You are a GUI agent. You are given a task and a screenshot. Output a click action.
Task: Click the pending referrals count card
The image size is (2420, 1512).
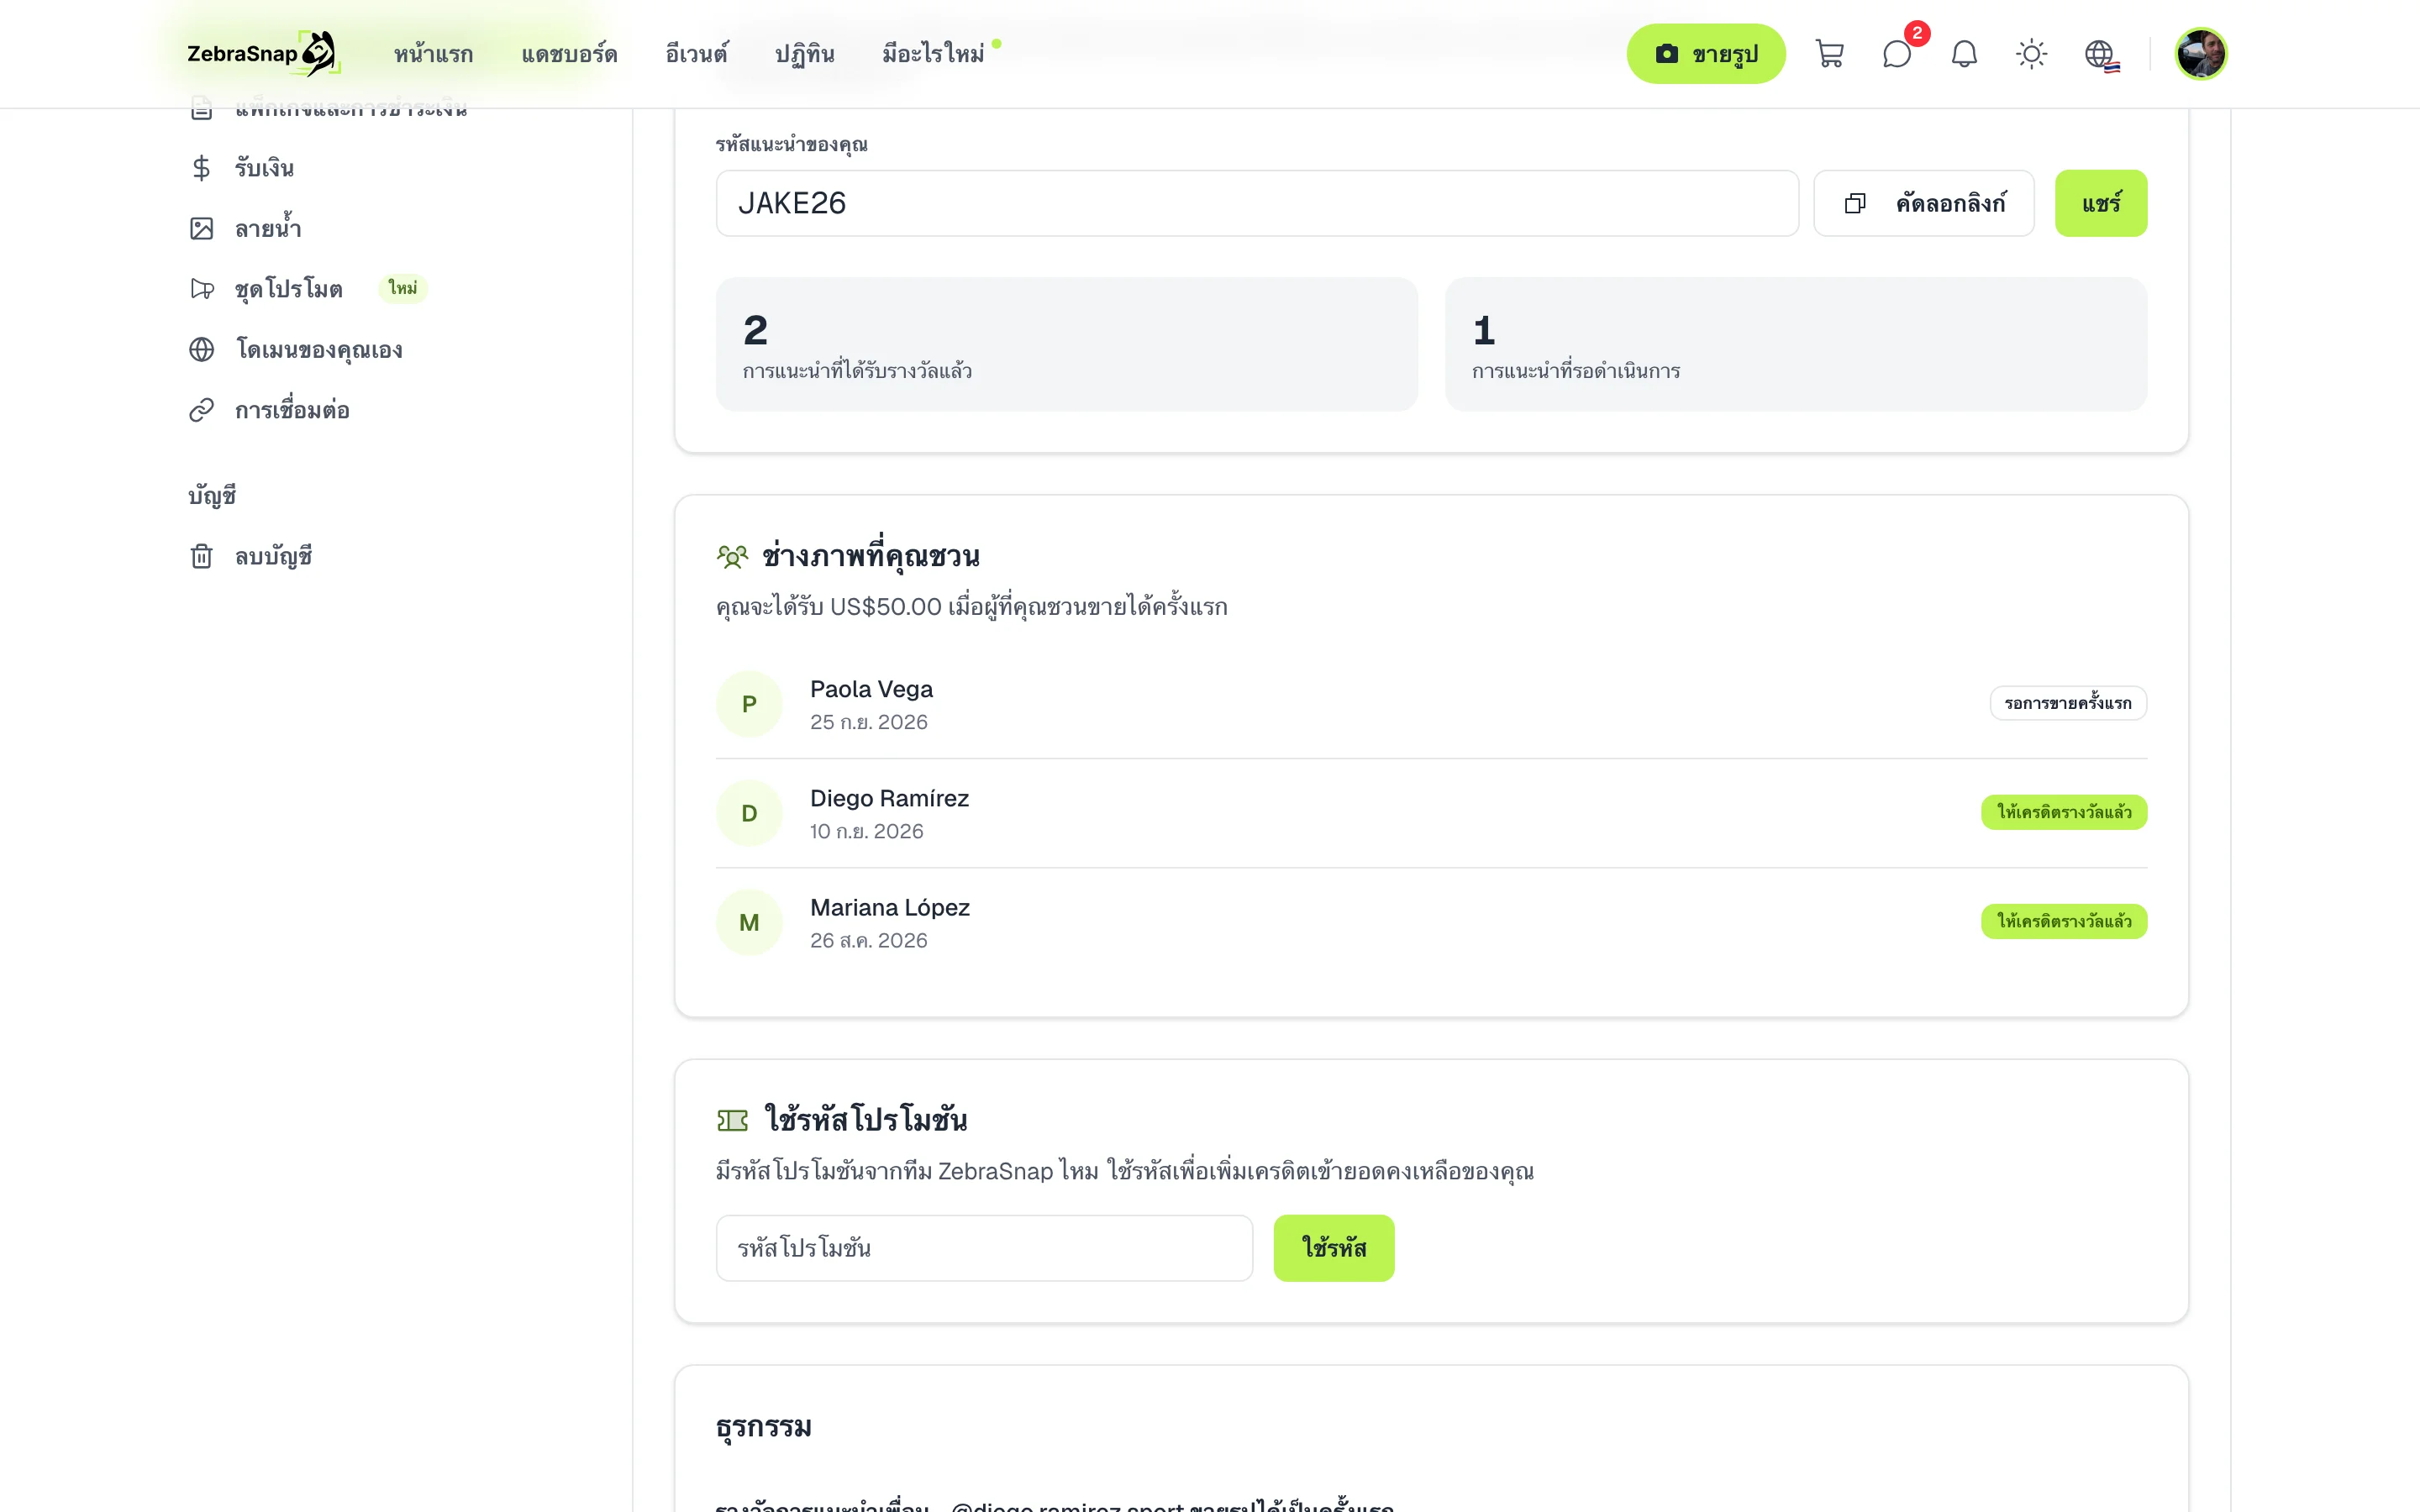pos(1796,344)
